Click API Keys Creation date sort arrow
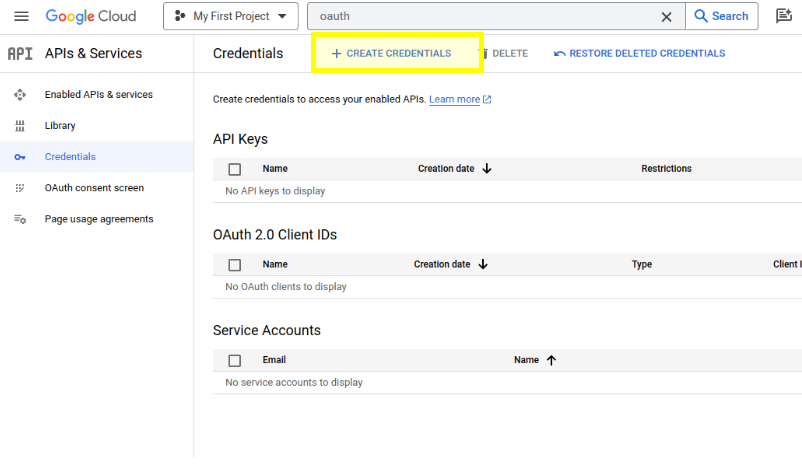This screenshot has width=802, height=475. 487,169
